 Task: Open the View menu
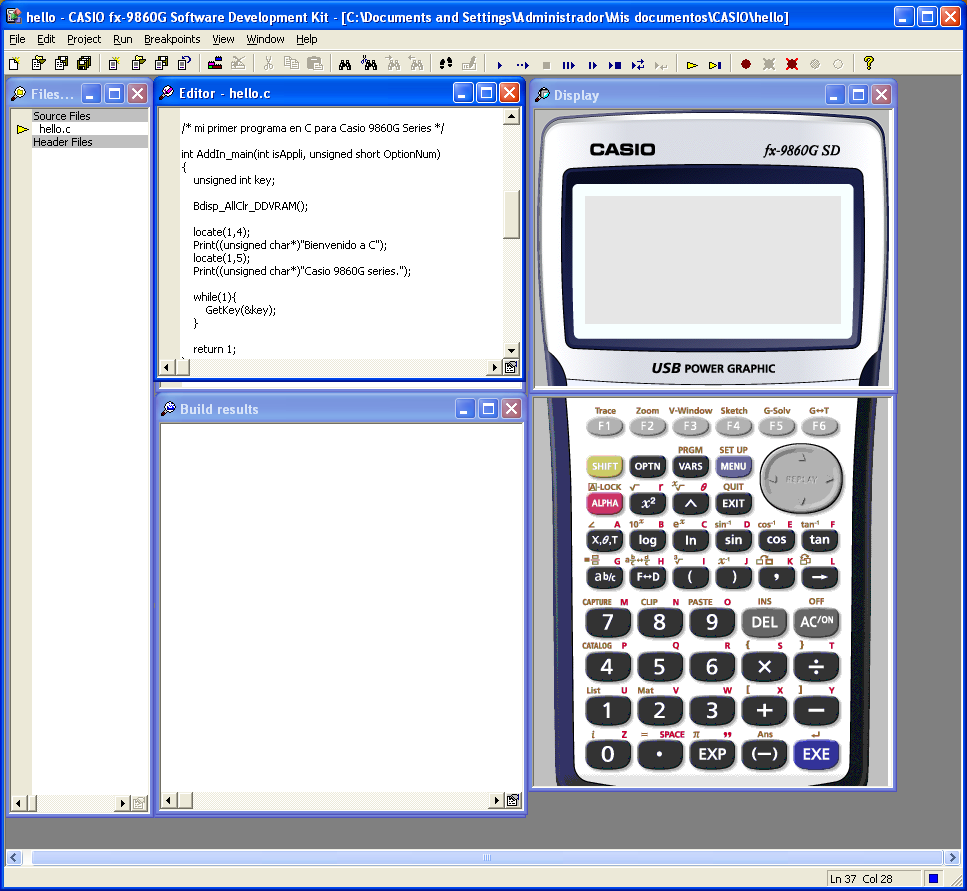(223, 39)
